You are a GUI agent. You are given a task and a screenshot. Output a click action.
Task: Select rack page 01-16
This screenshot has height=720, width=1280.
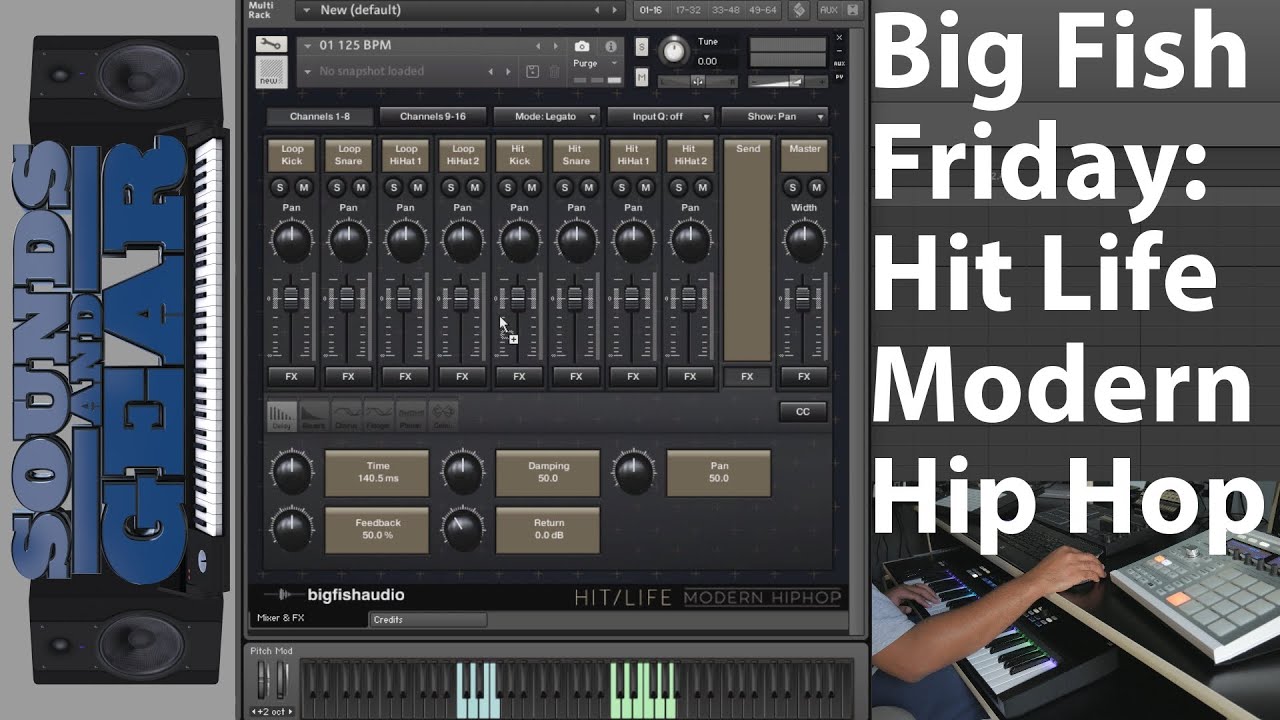tap(650, 10)
